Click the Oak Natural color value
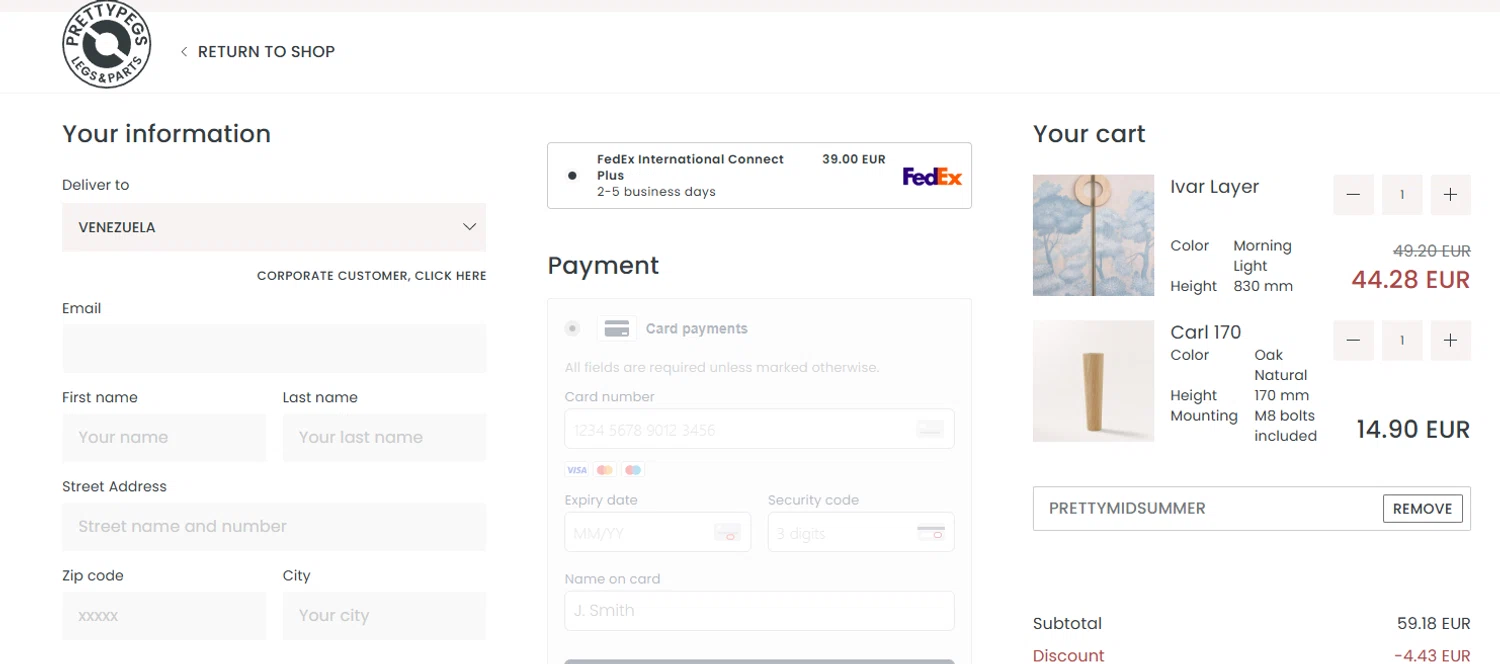Viewport: 1500px width, 664px height. [x=1281, y=365]
